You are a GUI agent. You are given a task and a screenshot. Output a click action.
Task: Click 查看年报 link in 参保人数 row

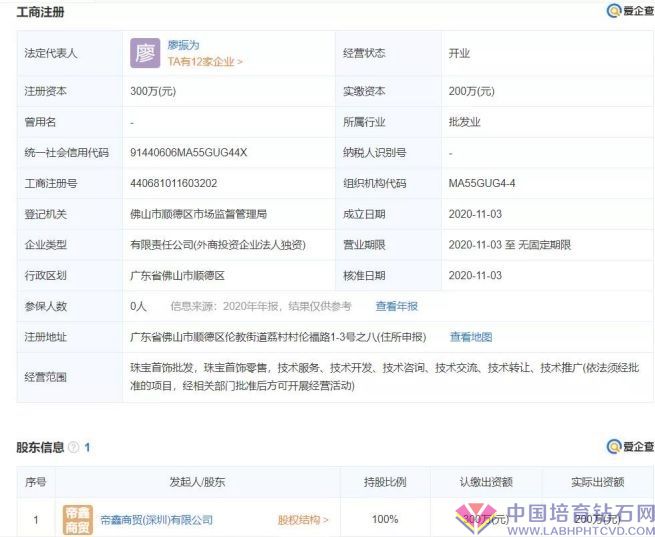pyautogui.click(x=396, y=306)
